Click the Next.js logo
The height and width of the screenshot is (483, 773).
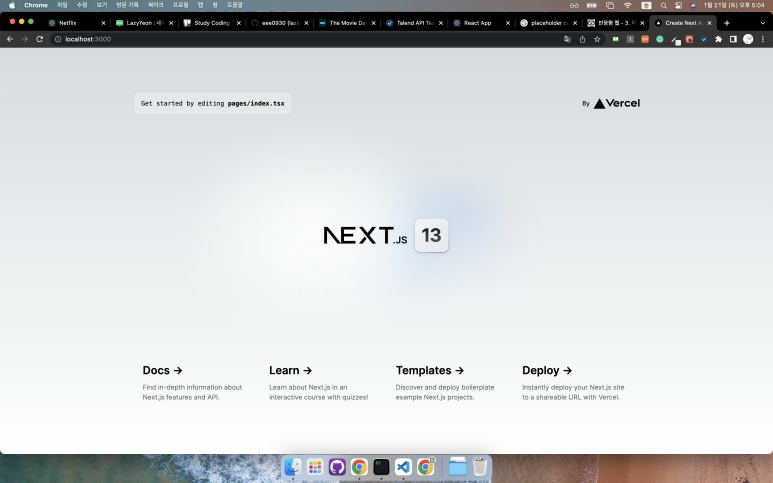(365, 235)
